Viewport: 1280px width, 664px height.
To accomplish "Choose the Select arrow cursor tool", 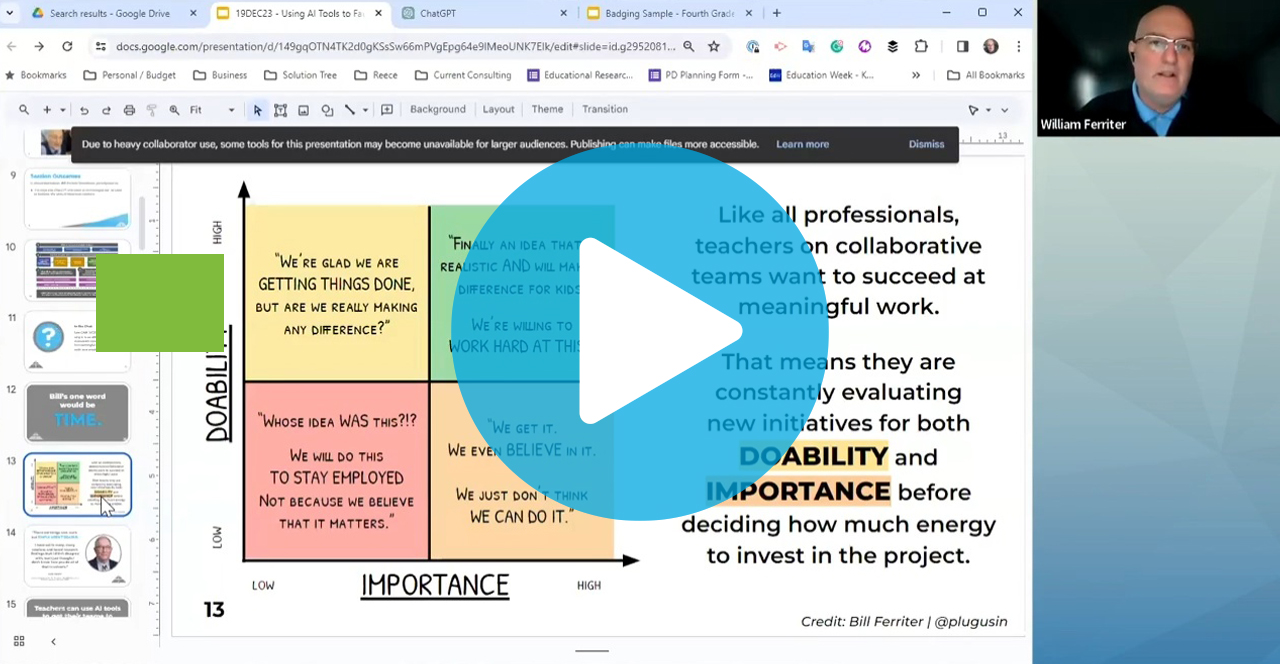I will pos(258,110).
